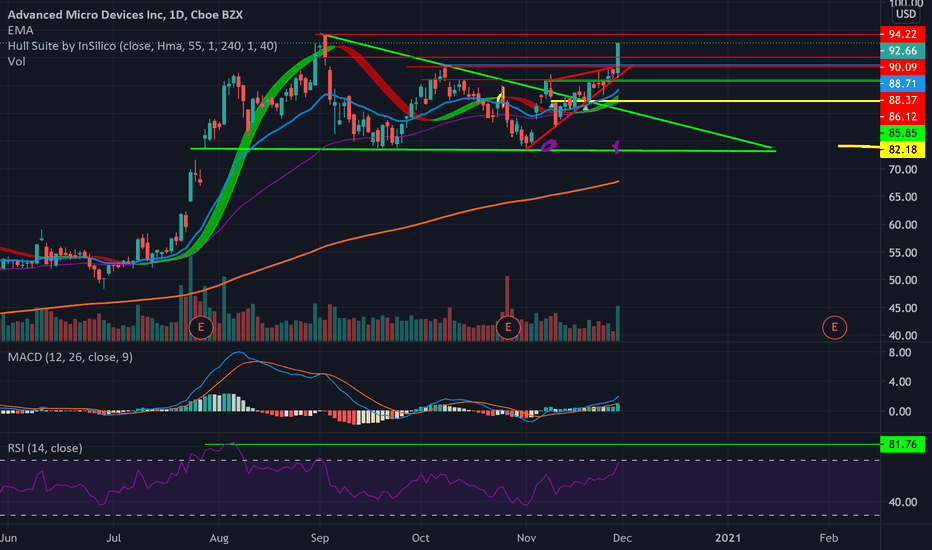932x550 pixels.
Task: Click the earnings E marker near August
Action: tap(201, 327)
